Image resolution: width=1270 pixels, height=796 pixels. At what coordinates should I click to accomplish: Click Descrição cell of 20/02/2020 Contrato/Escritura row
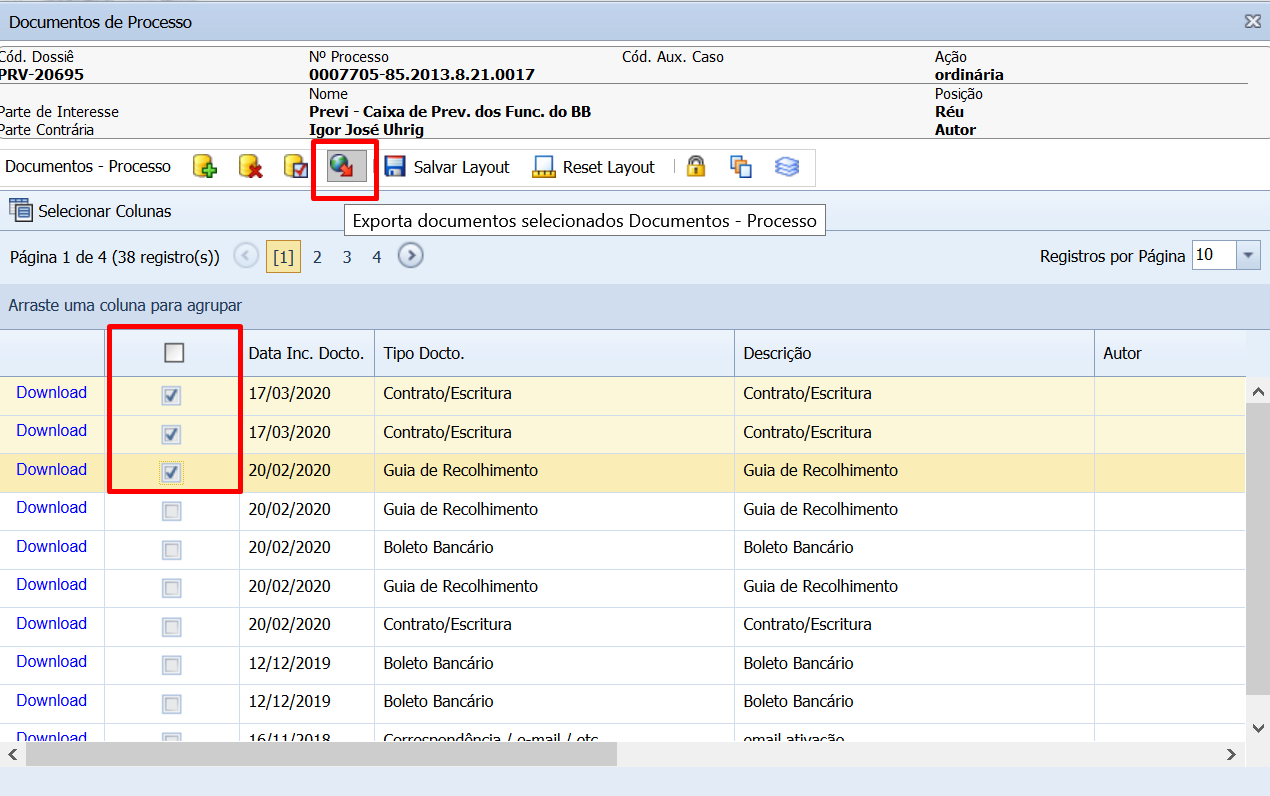[x=914, y=624]
